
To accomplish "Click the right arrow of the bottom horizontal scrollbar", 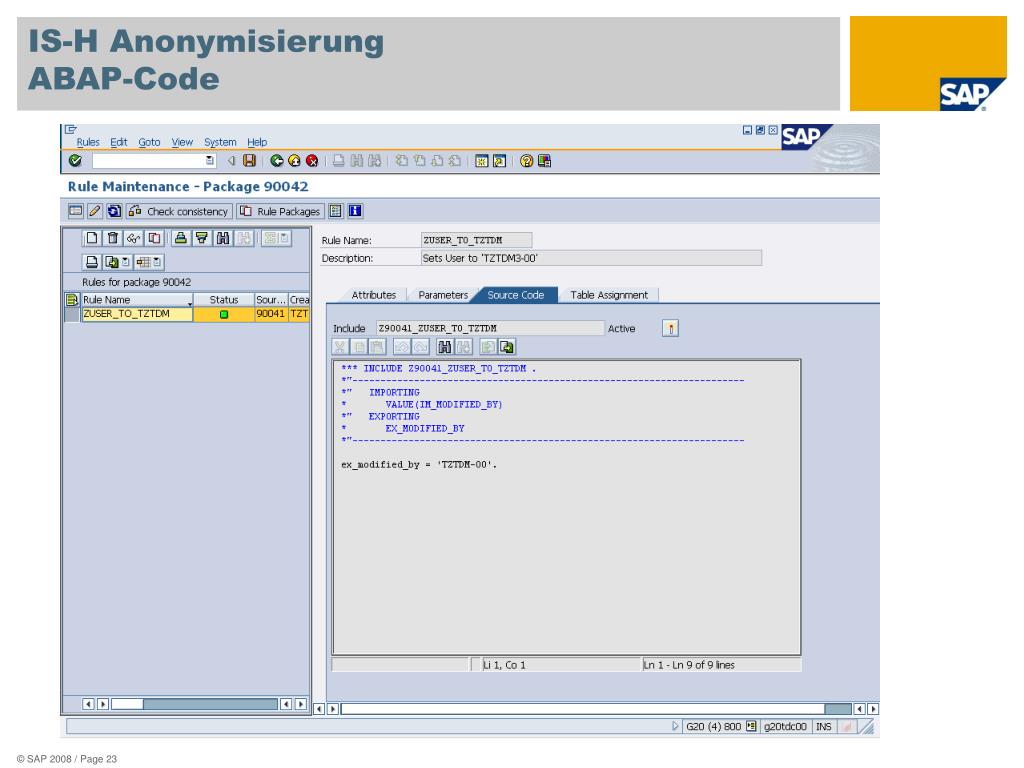I will coord(873,709).
